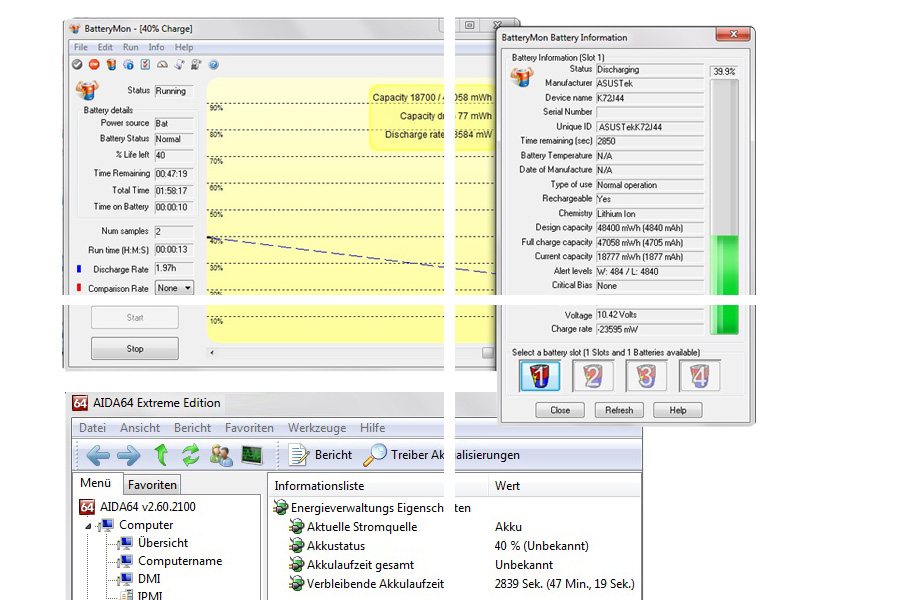The height and width of the screenshot is (600, 900).
Task: Open AIDA64 Ansicht menu
Action: click(140, 428)
